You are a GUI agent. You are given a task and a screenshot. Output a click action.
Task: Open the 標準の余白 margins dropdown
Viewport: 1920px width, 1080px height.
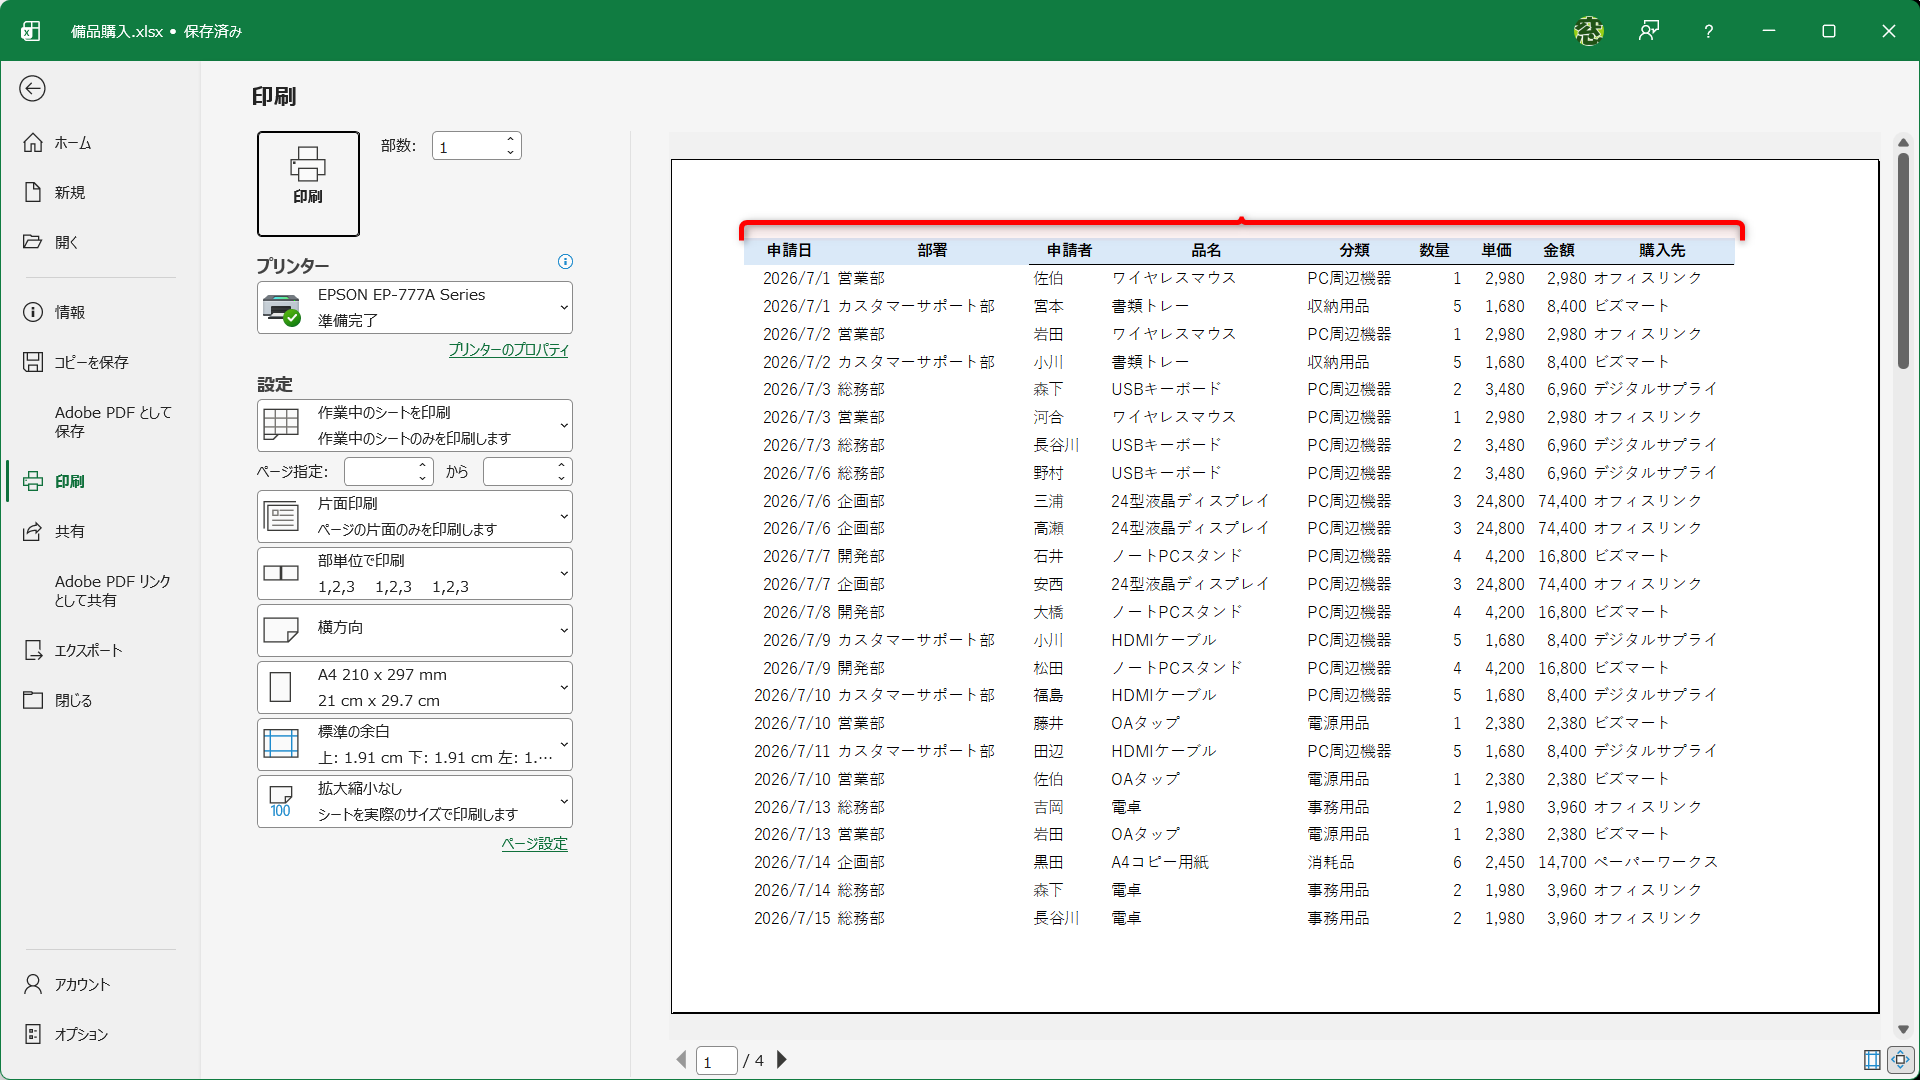[x=415, y=744]
